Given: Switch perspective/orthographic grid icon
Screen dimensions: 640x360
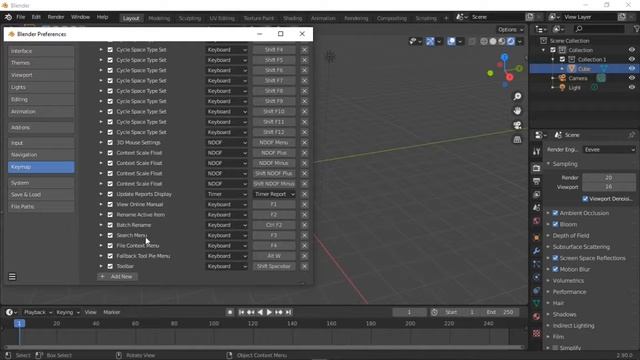Looking at the screenshot, I should [517, 140].
